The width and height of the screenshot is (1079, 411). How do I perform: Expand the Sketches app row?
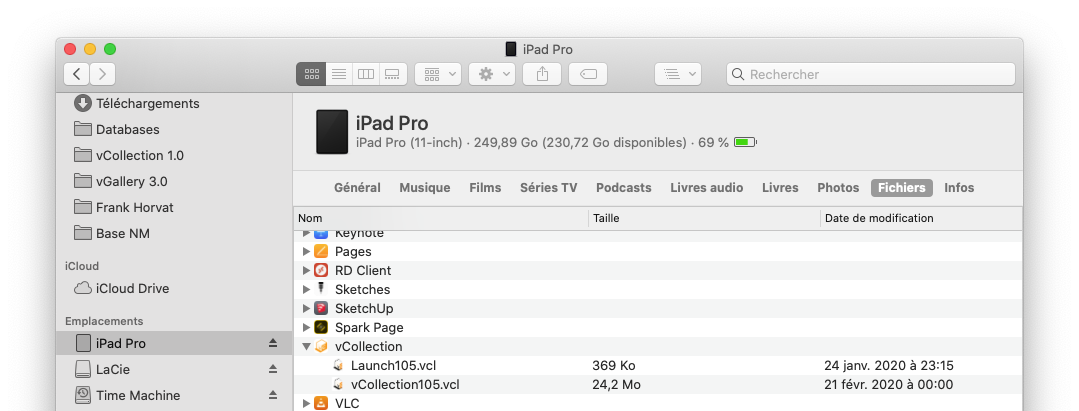[306, 290]
